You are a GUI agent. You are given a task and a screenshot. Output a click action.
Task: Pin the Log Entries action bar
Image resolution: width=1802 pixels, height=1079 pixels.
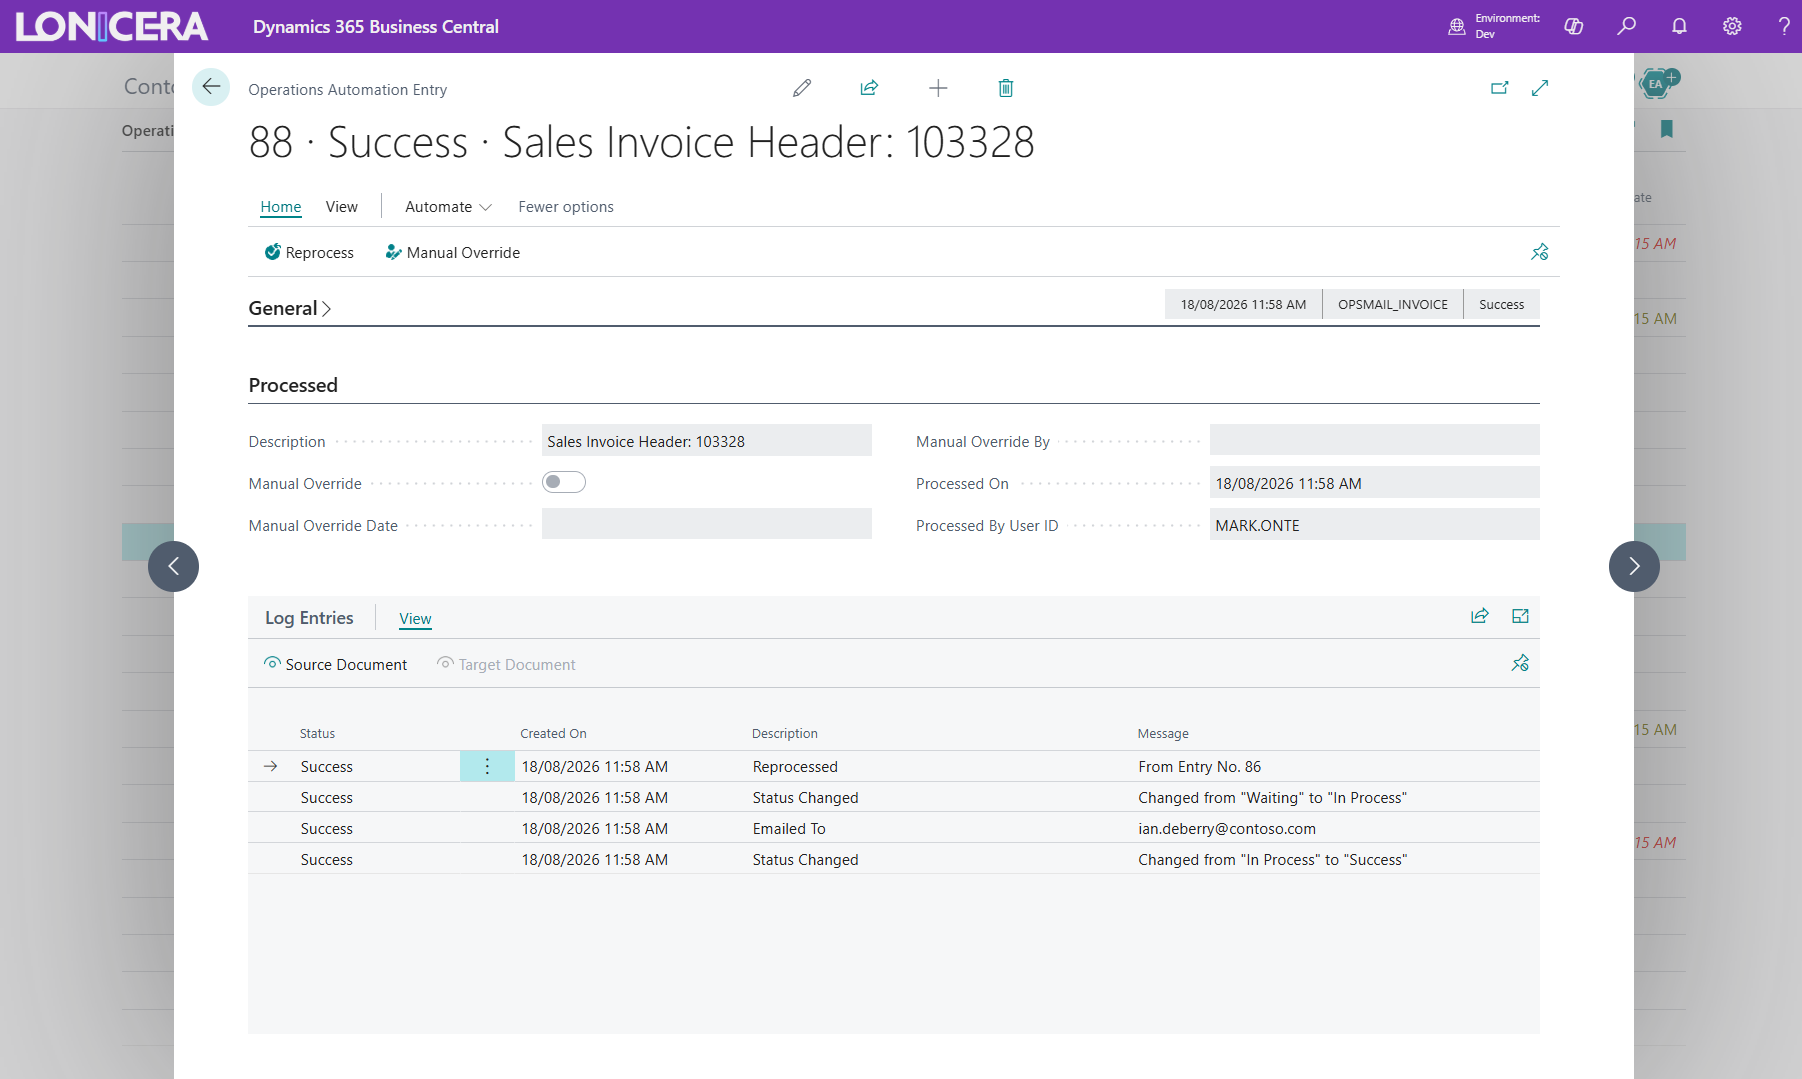pyautogui.click(x=1520, y=663)
